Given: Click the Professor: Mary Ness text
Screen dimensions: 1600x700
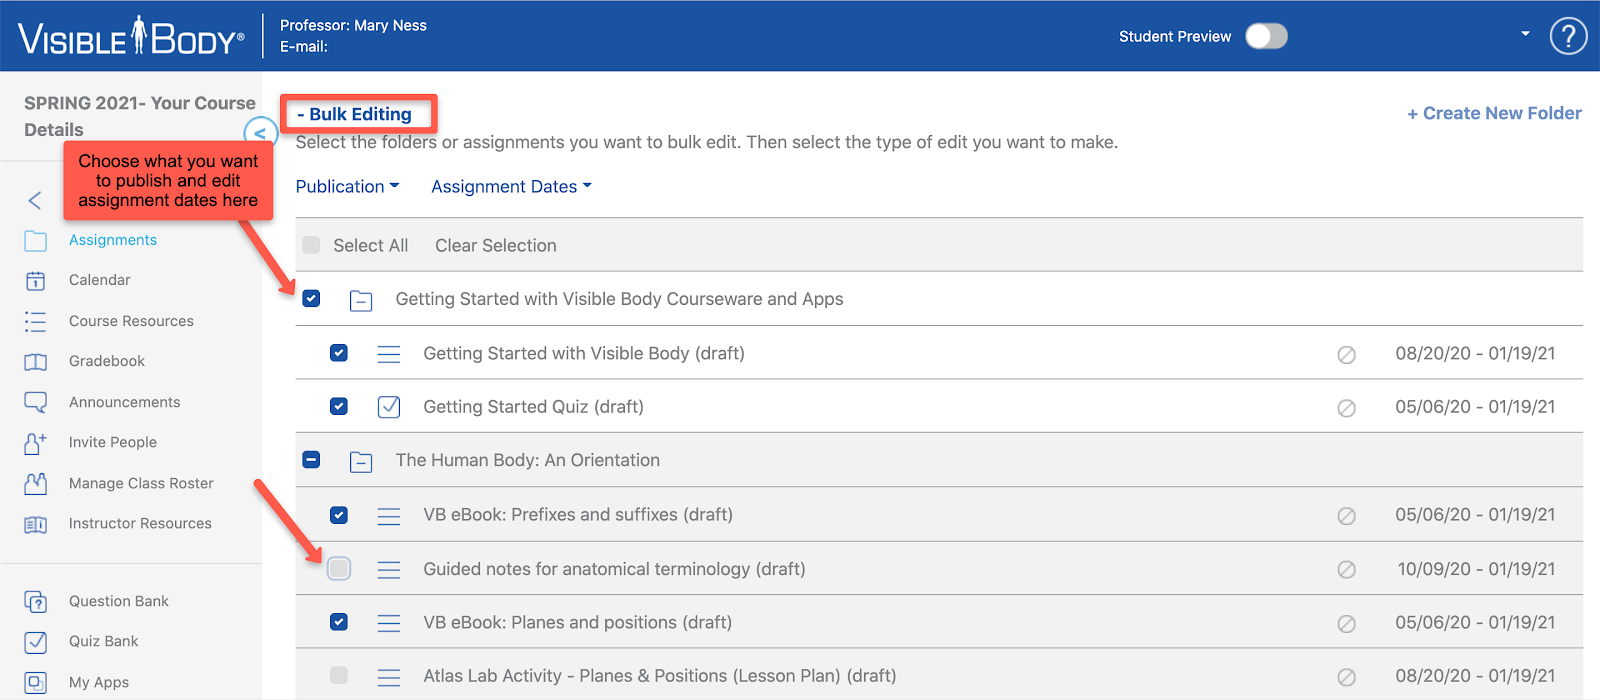Looking at the screenshot, I should point(353,25).
